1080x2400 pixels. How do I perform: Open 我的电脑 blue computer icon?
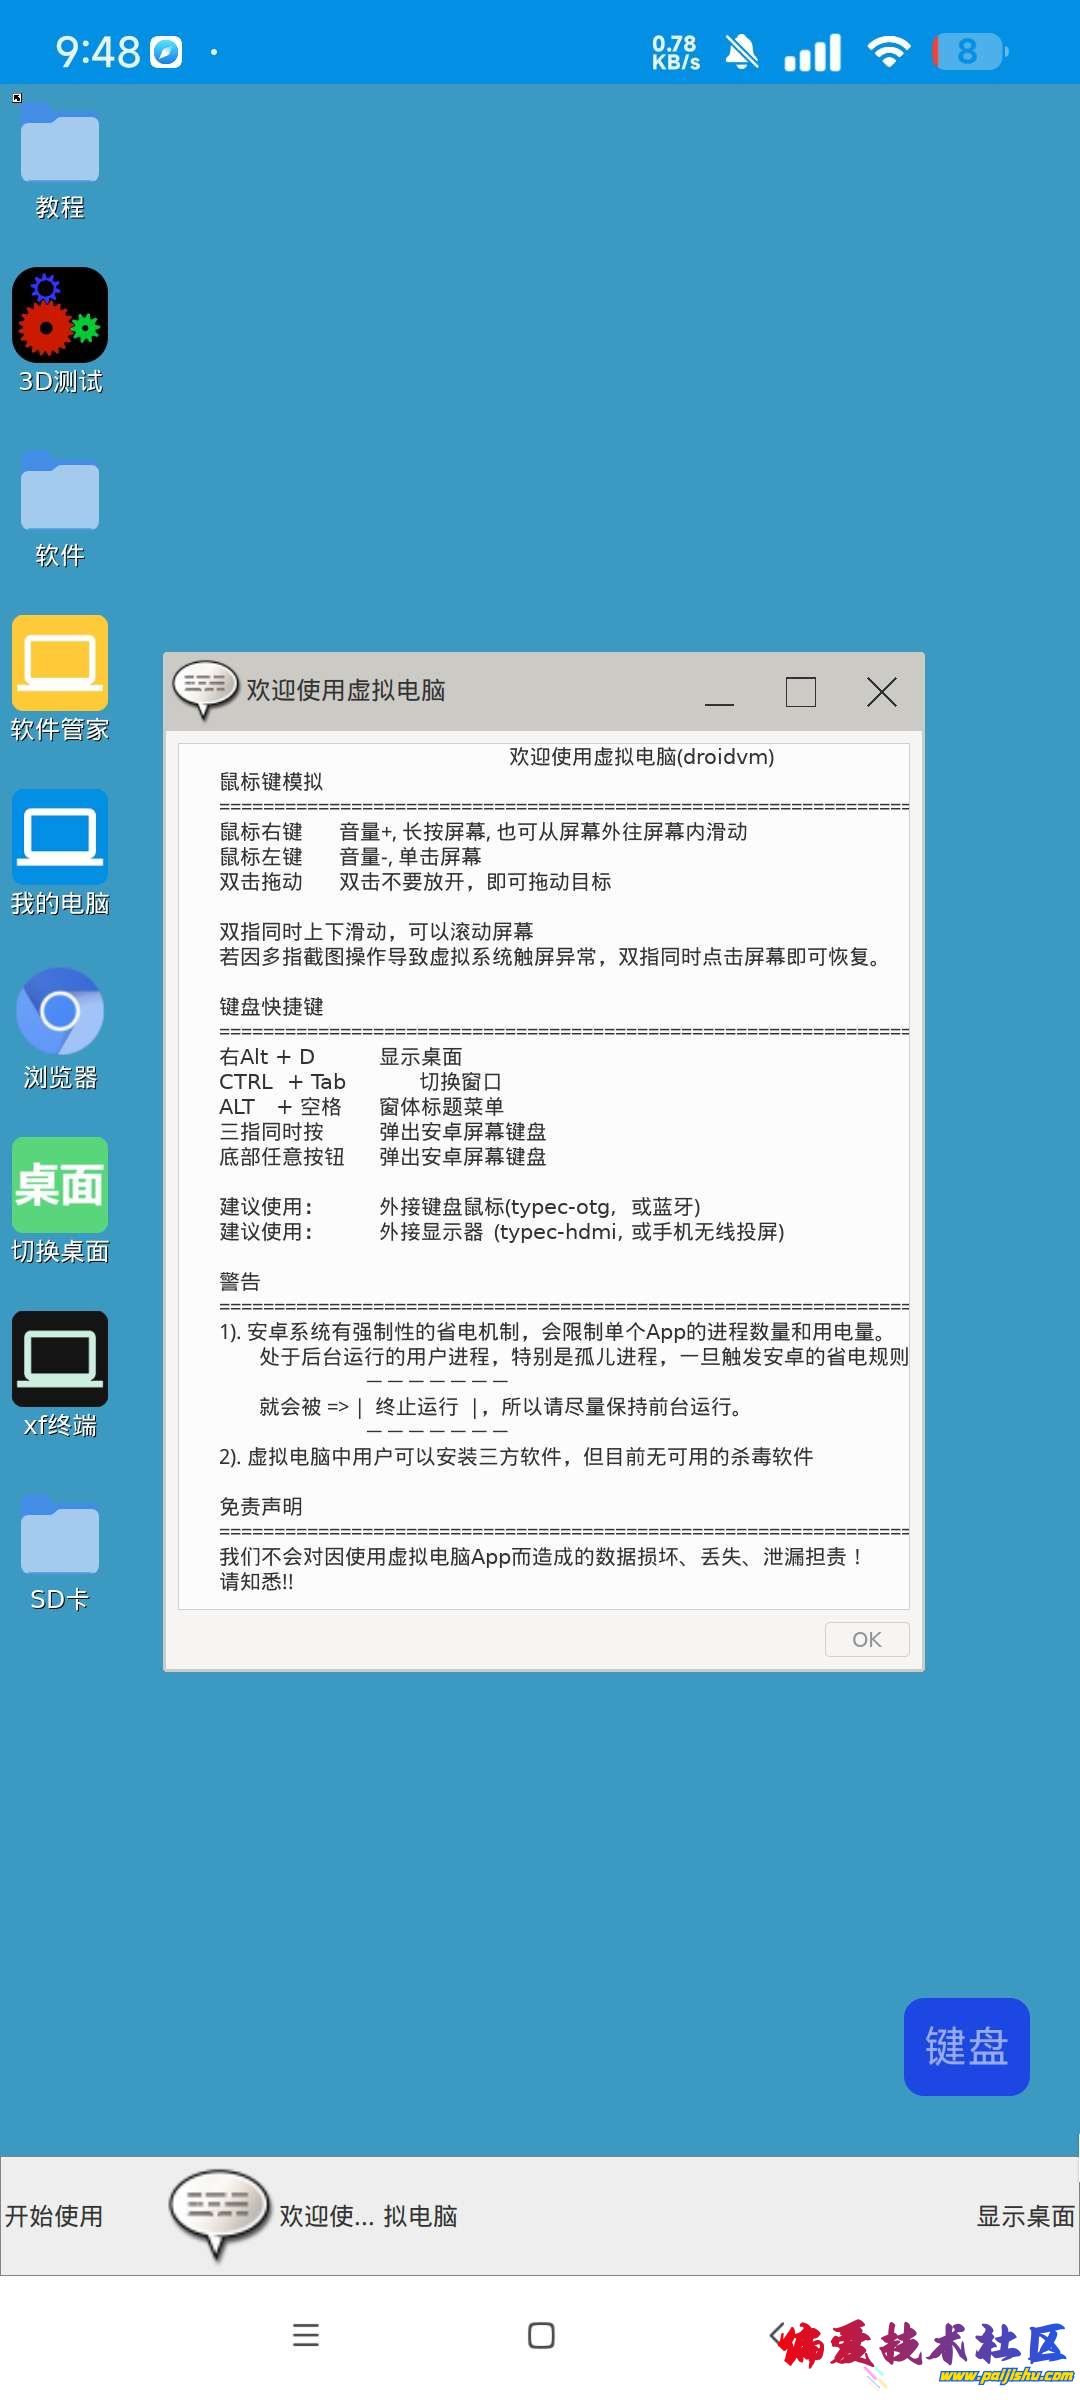pyautogui.click(x=60, y=837)
